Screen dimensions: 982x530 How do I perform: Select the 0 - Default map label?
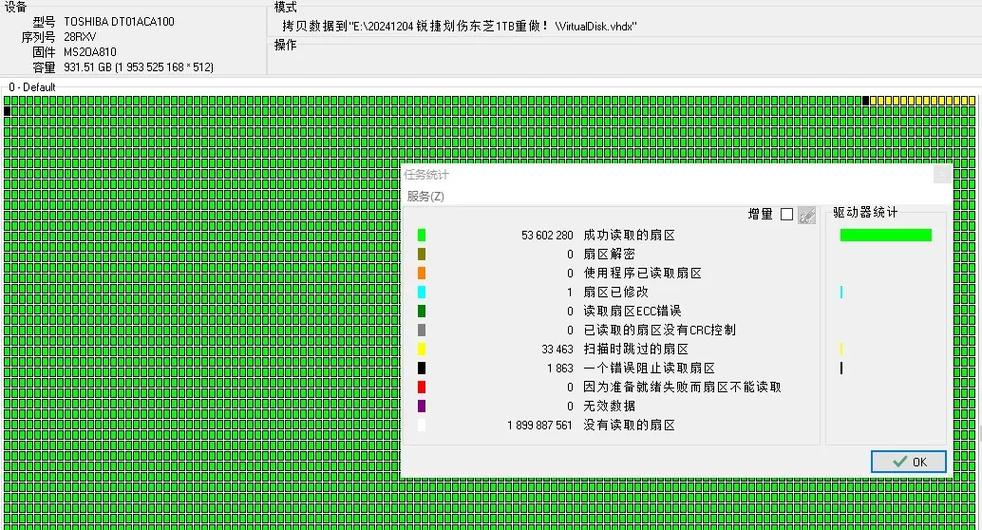tap(32, 87)
